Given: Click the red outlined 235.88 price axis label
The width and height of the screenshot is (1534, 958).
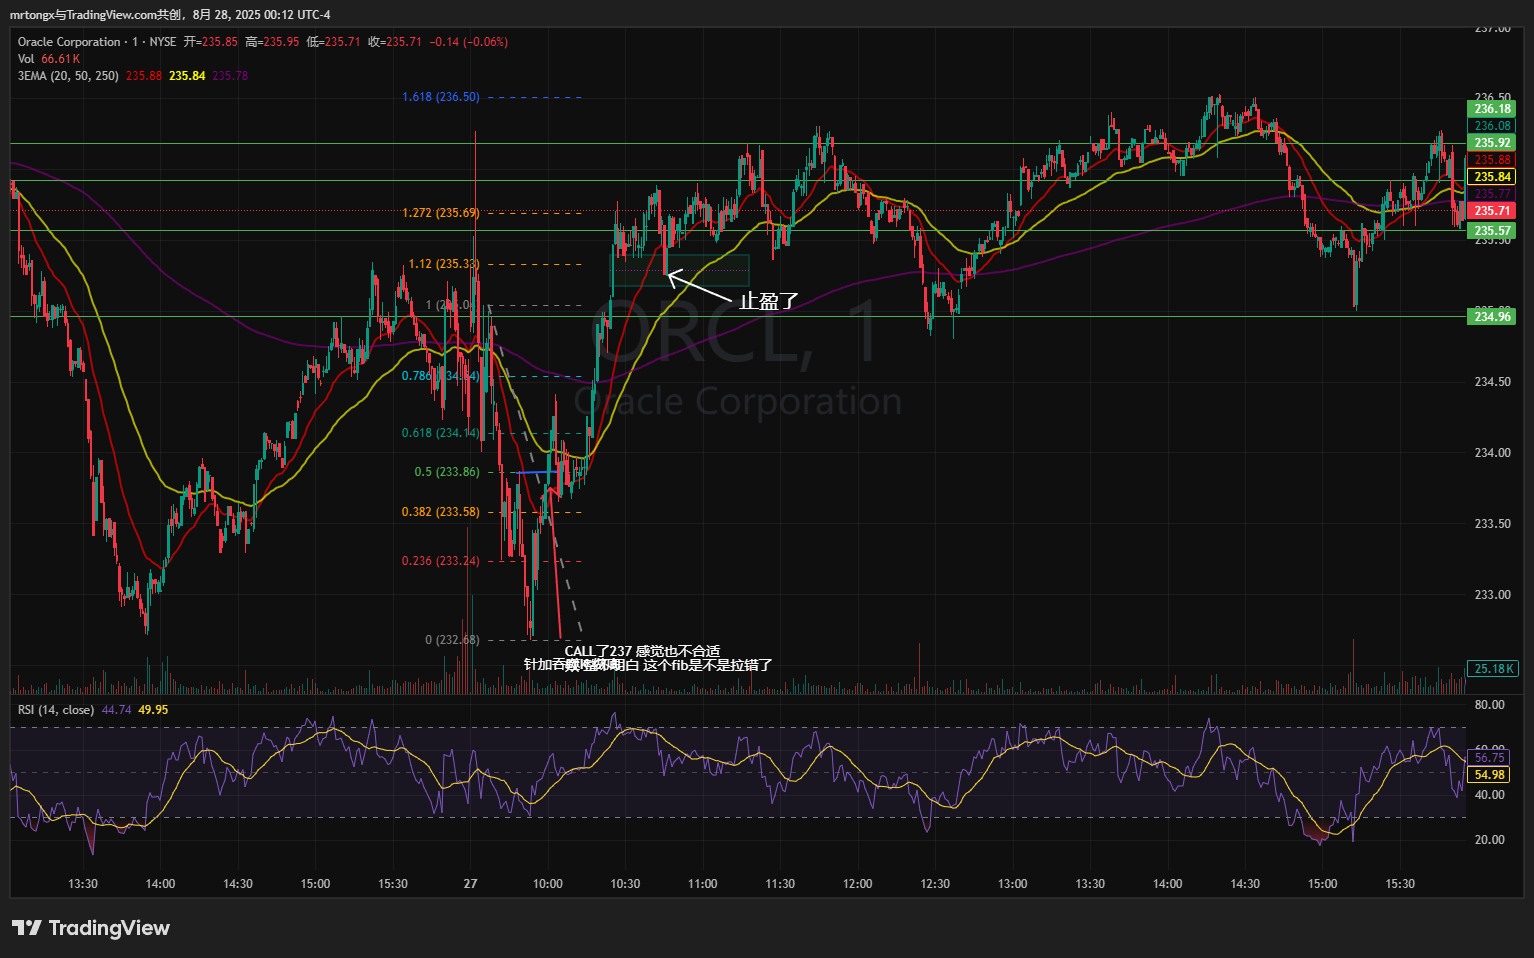Looking at the screenshot, I should (x=1492, y=160).
